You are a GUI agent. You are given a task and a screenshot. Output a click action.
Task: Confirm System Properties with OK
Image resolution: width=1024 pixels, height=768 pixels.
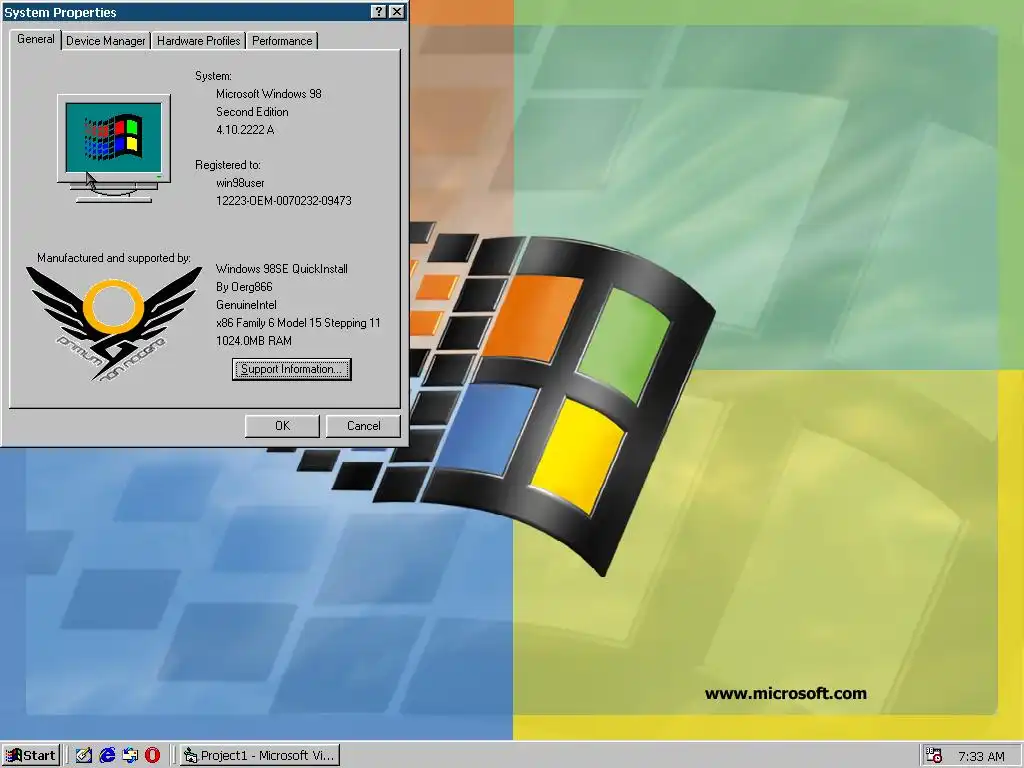(x=282, y=426)
